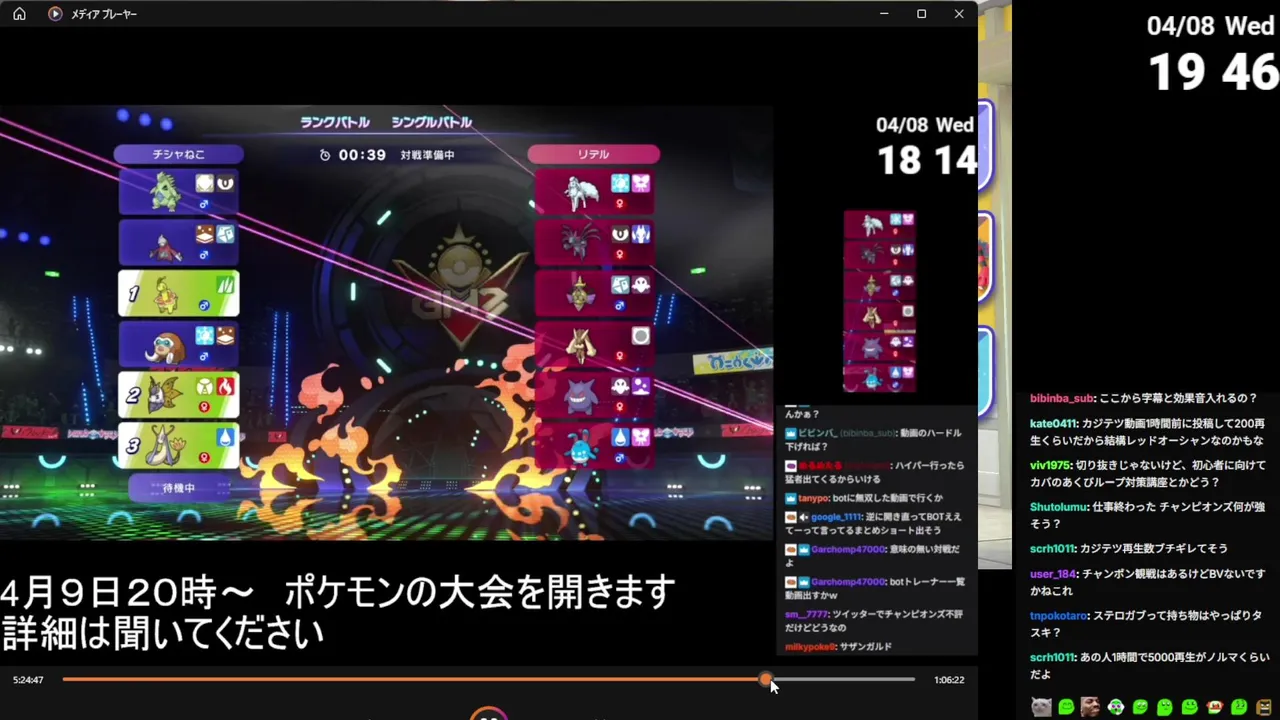
Task: Click the player name チシャねこ banner
Action: 178,154
